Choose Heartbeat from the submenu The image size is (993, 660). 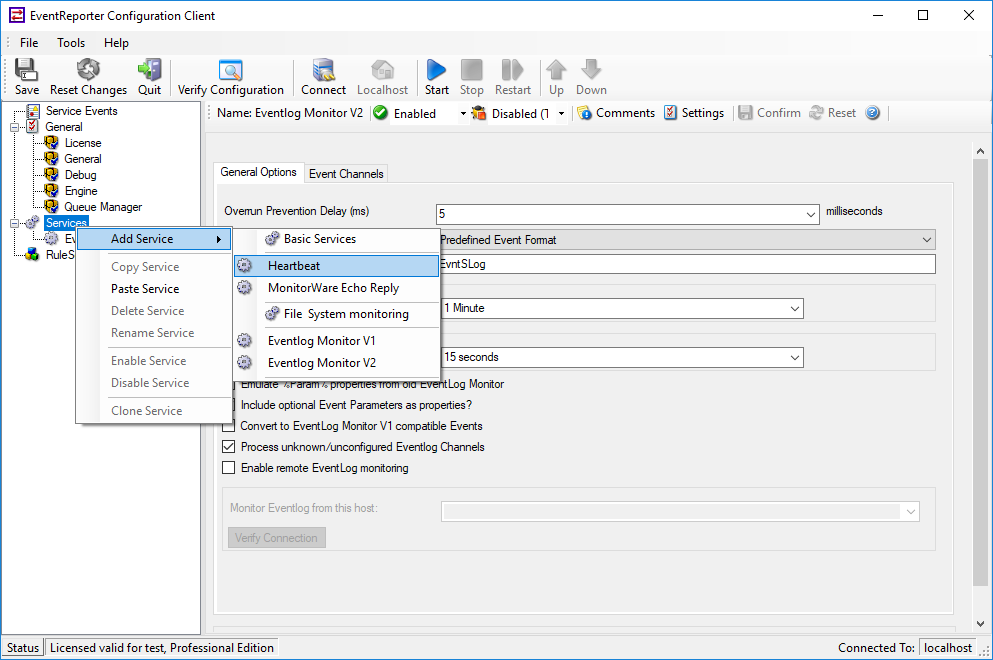pos(336,266)
